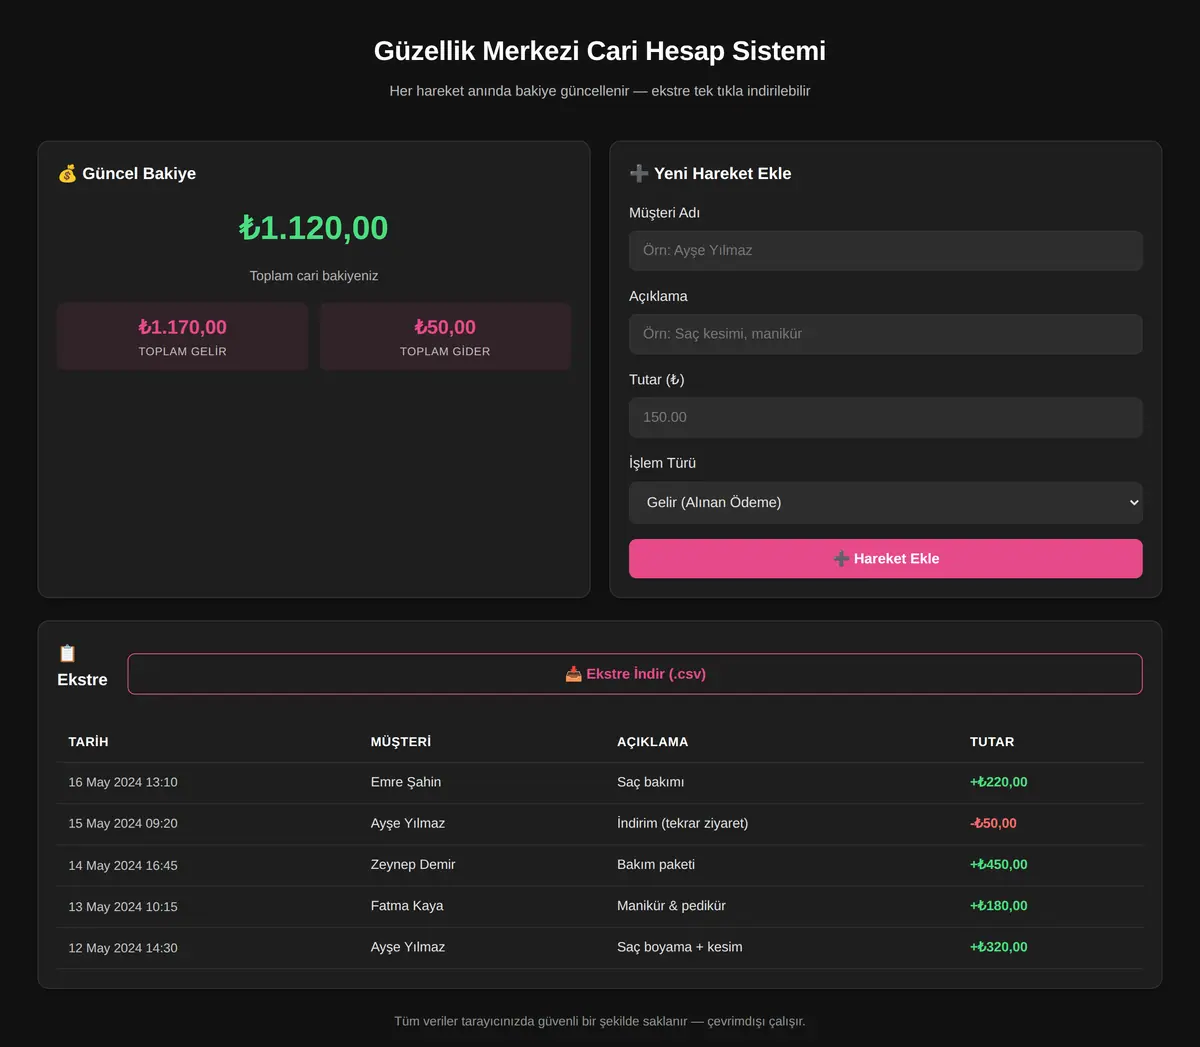The image size is (1200, 1047).
Task: Select the Emre Şahin customer cell
Action: click(x=406, y=782)
